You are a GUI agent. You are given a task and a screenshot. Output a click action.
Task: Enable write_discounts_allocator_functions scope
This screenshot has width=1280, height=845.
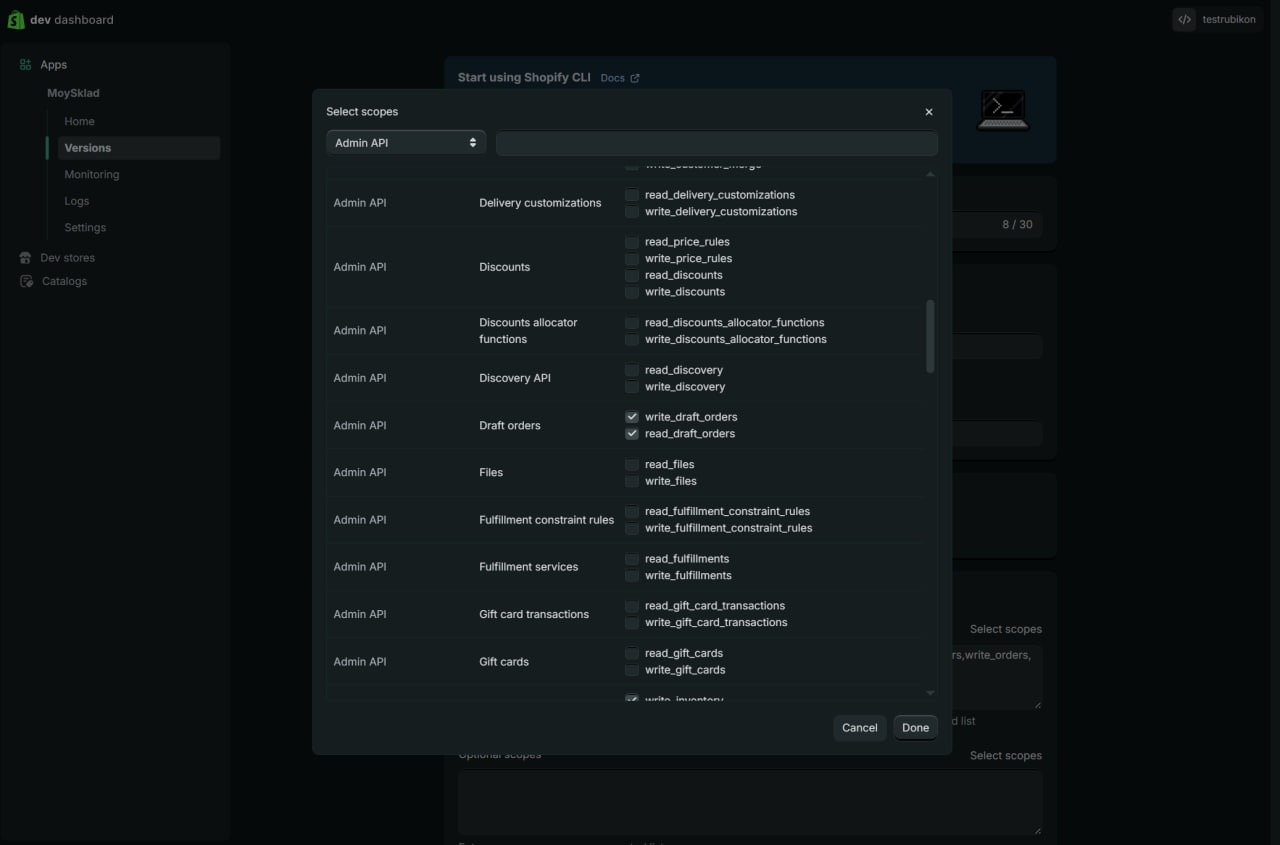632,340
